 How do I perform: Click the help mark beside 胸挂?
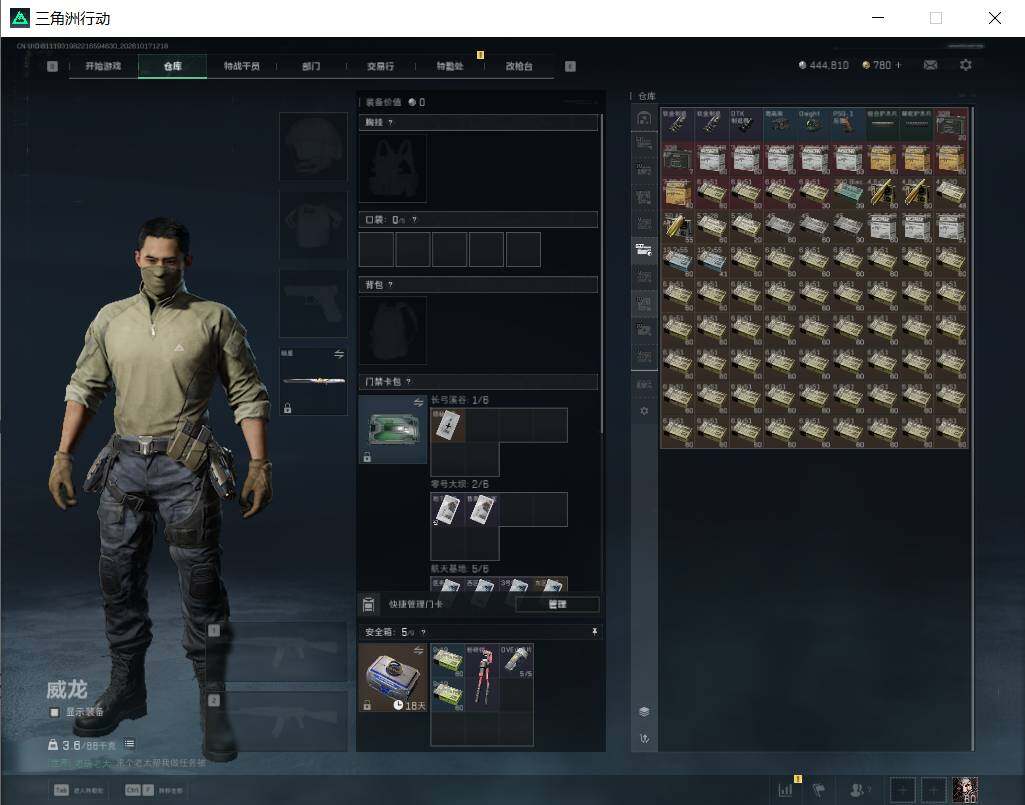tap(391, 123)
